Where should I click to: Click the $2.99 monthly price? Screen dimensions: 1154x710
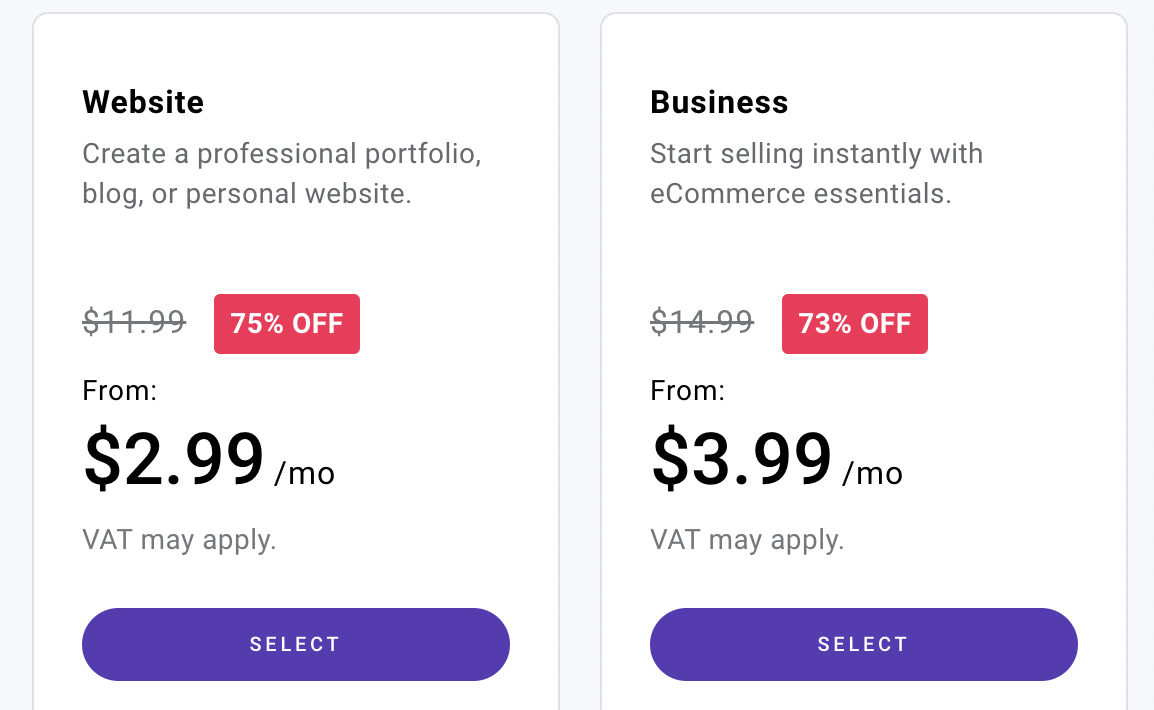point(174,460)
